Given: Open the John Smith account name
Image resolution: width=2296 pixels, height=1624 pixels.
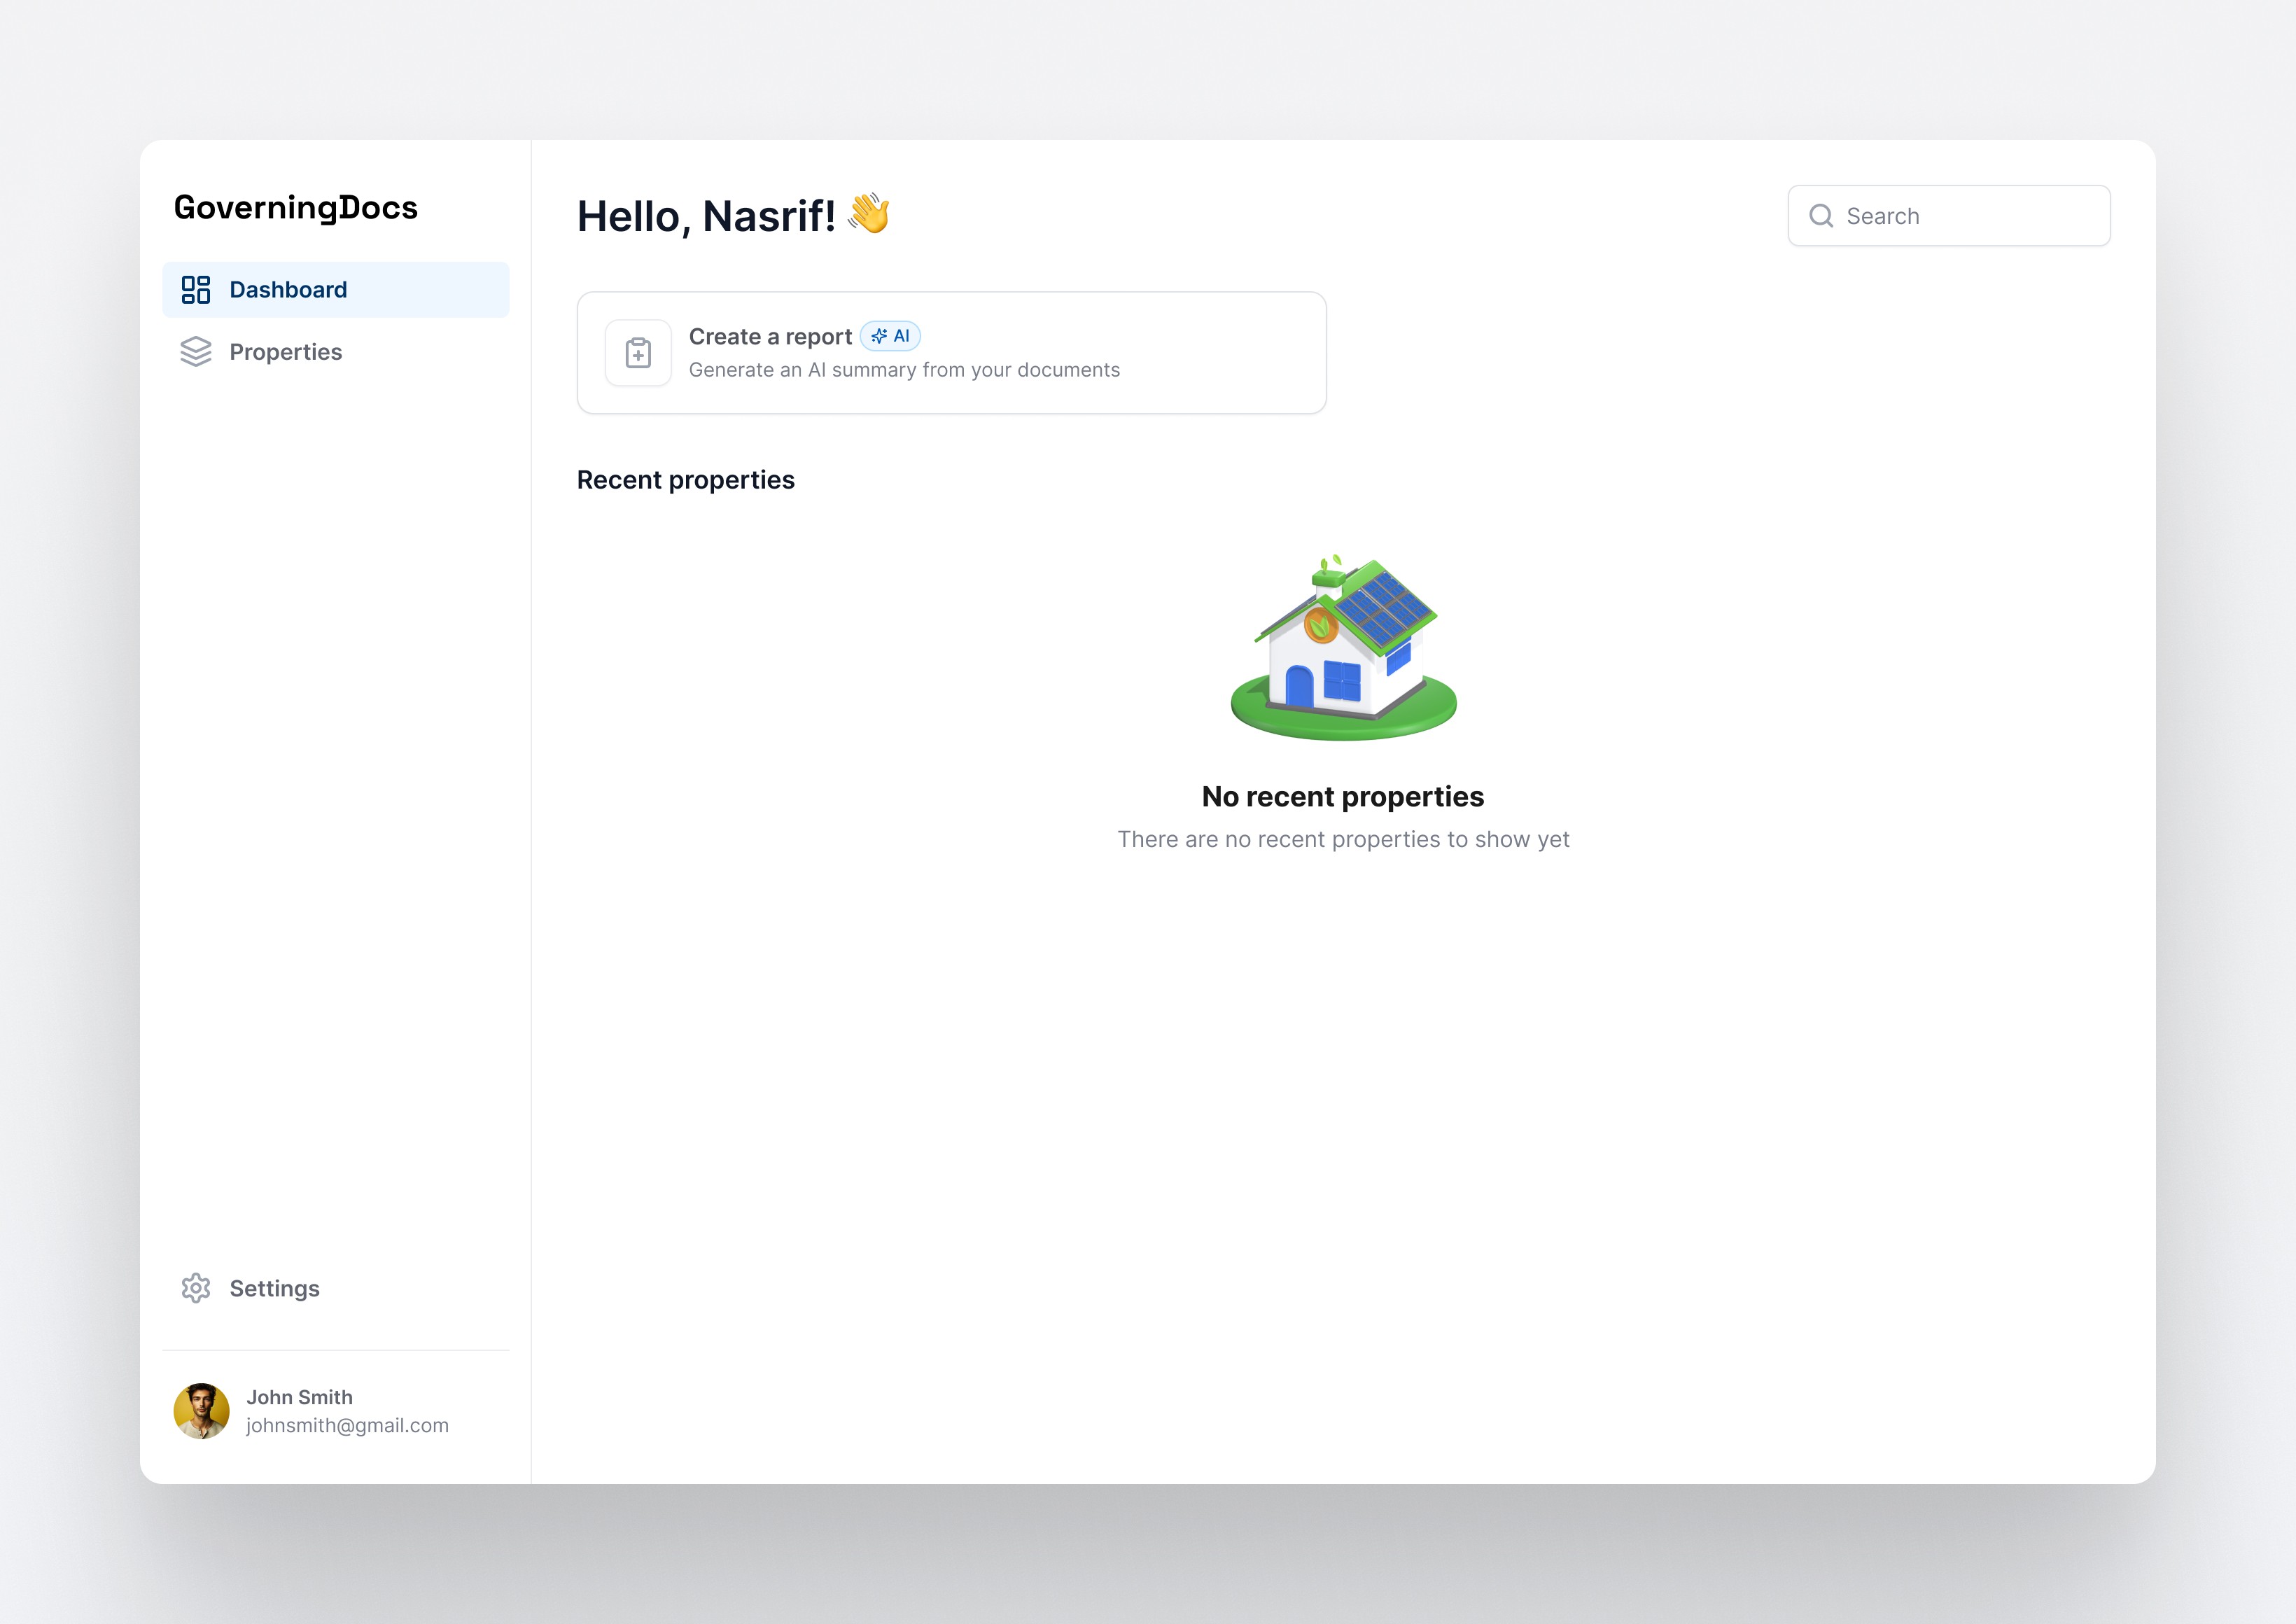Looking at the screenshot, I should [x=299, y=1397].
